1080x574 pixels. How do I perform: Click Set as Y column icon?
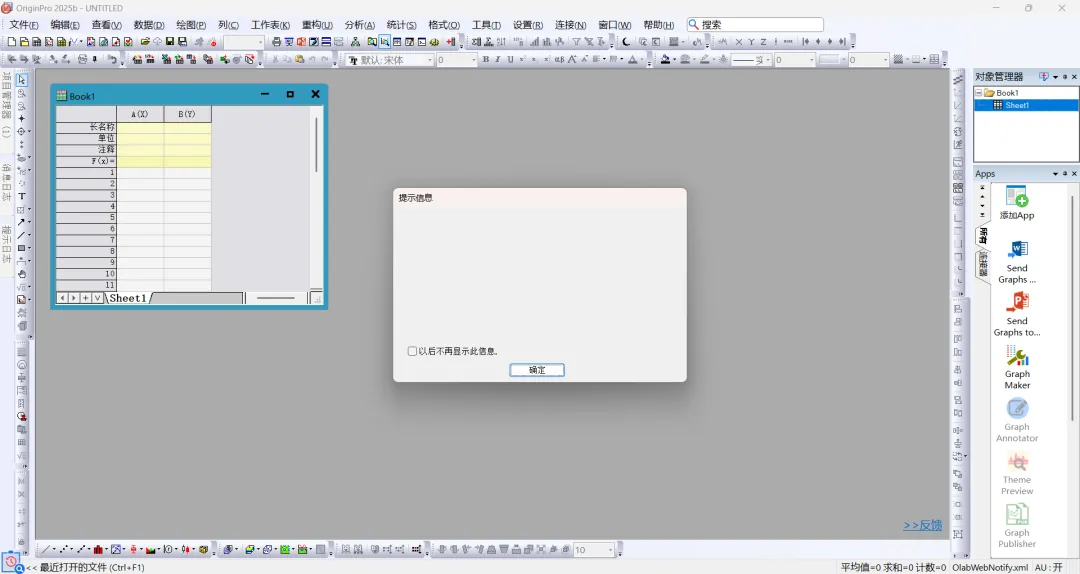click(751, 42)
